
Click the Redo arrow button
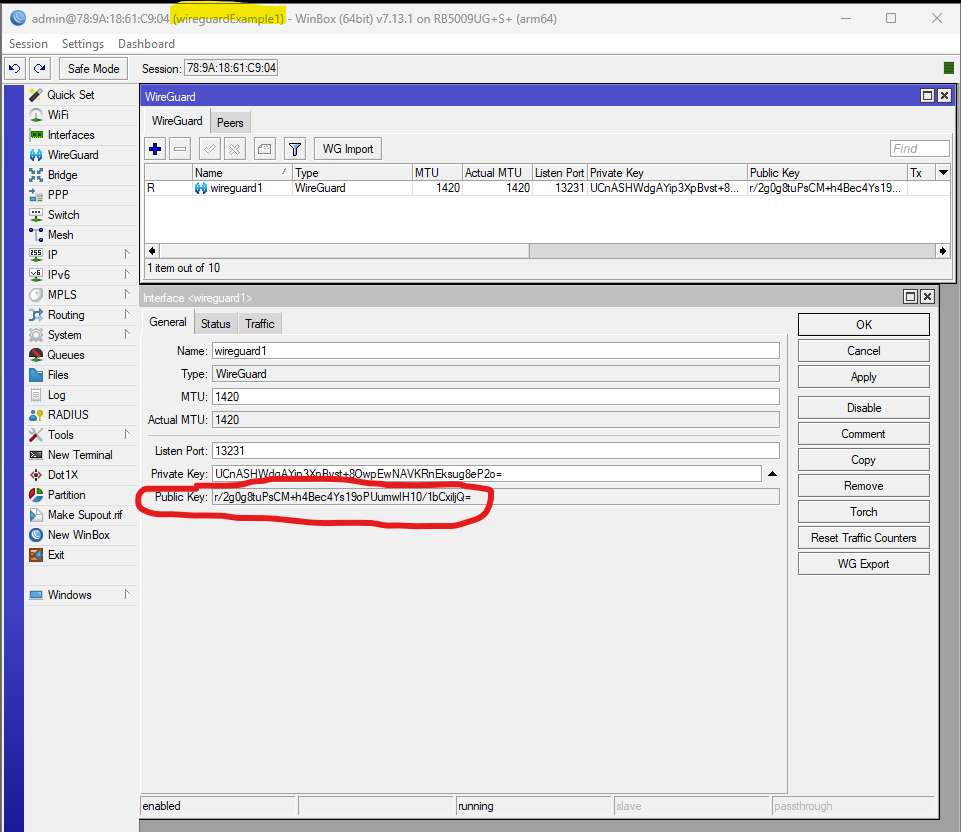click(x=40, y=69)
